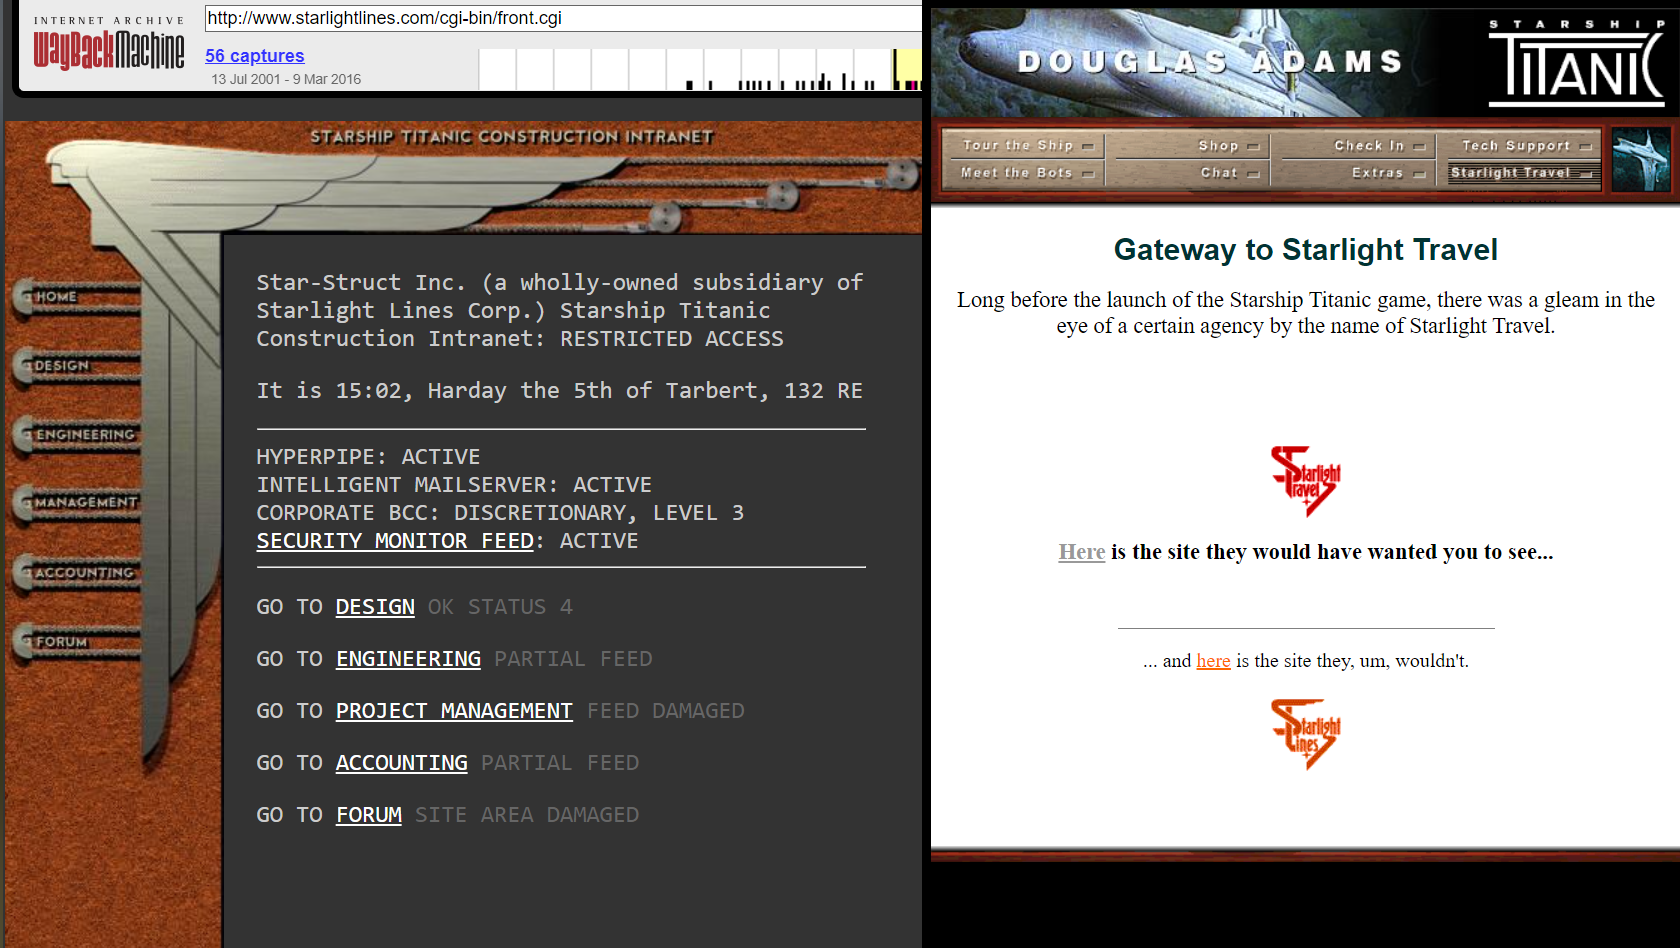Go to the FORUM link in the list
Viewport: 1680px width, 948px height.
[x=368, y=815]
